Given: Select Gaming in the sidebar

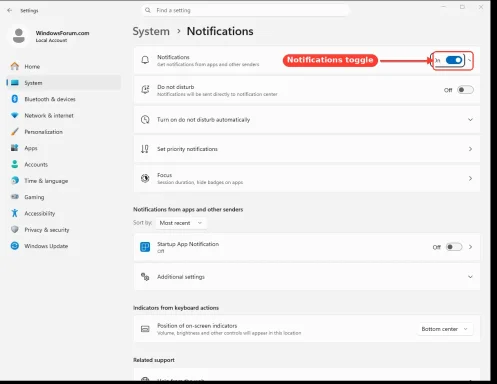Looking at the screenshot, I should point(63,197).
